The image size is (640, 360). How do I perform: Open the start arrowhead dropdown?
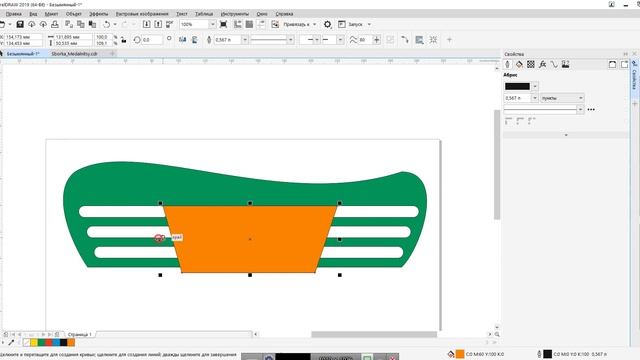pos(317,40)
